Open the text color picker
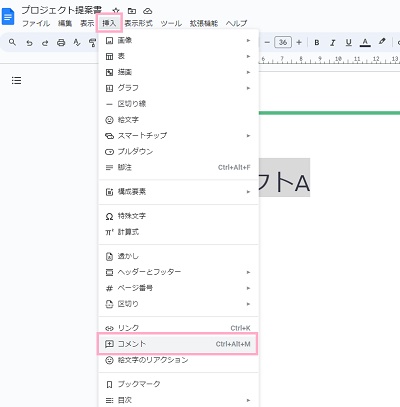This screenshot has height=407, width=400. [x=365, y=43]
